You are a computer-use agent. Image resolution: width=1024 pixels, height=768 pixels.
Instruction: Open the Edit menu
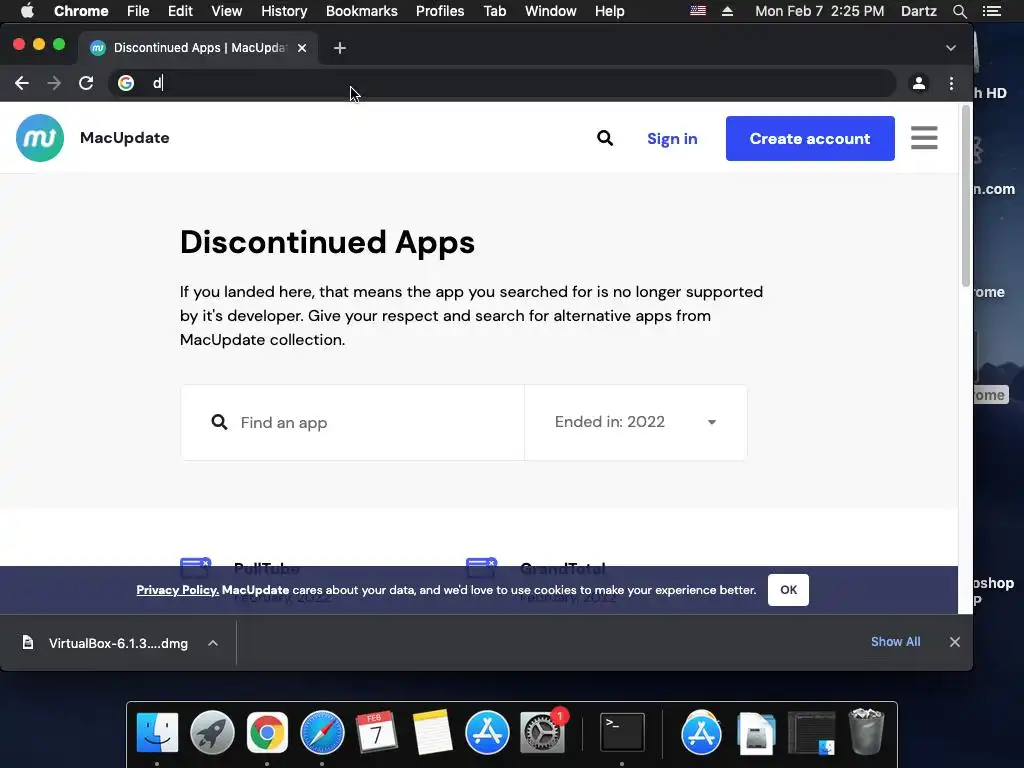[x=180, y=11]
